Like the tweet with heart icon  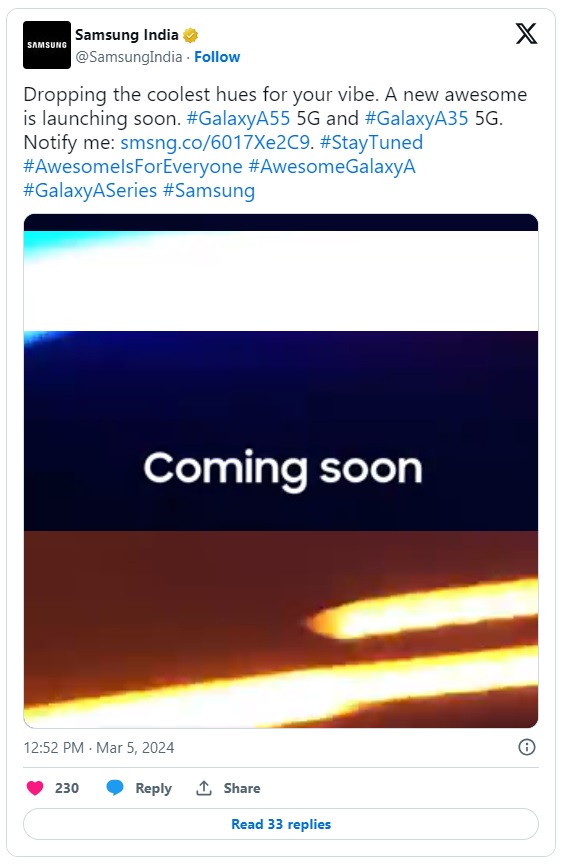(35, 788)
